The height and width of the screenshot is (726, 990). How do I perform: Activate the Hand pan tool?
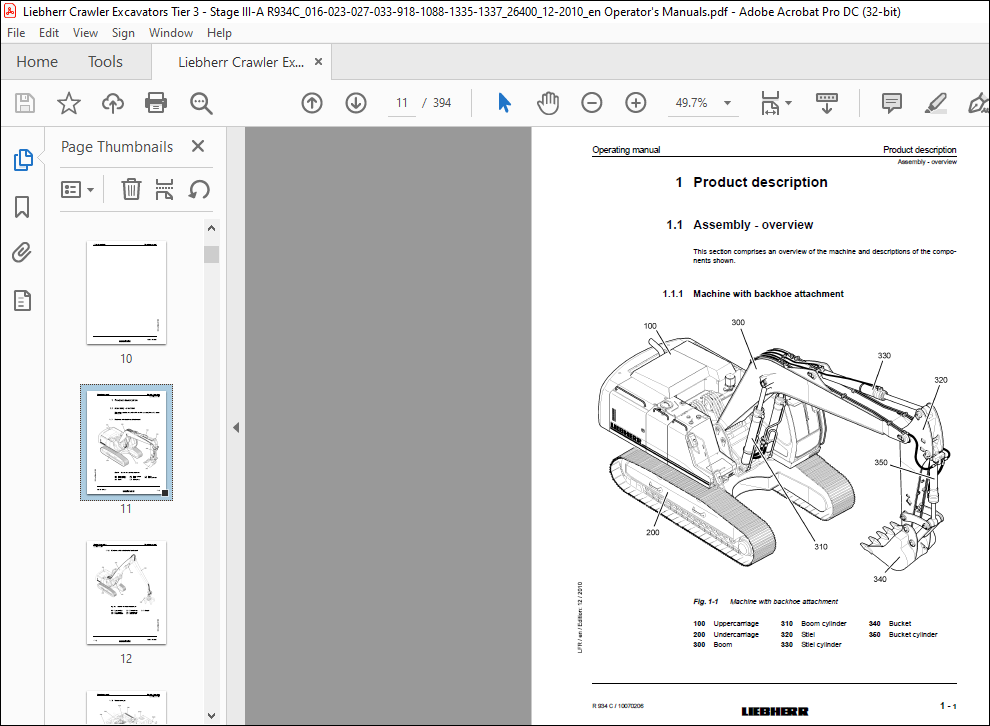pos(548,103)
